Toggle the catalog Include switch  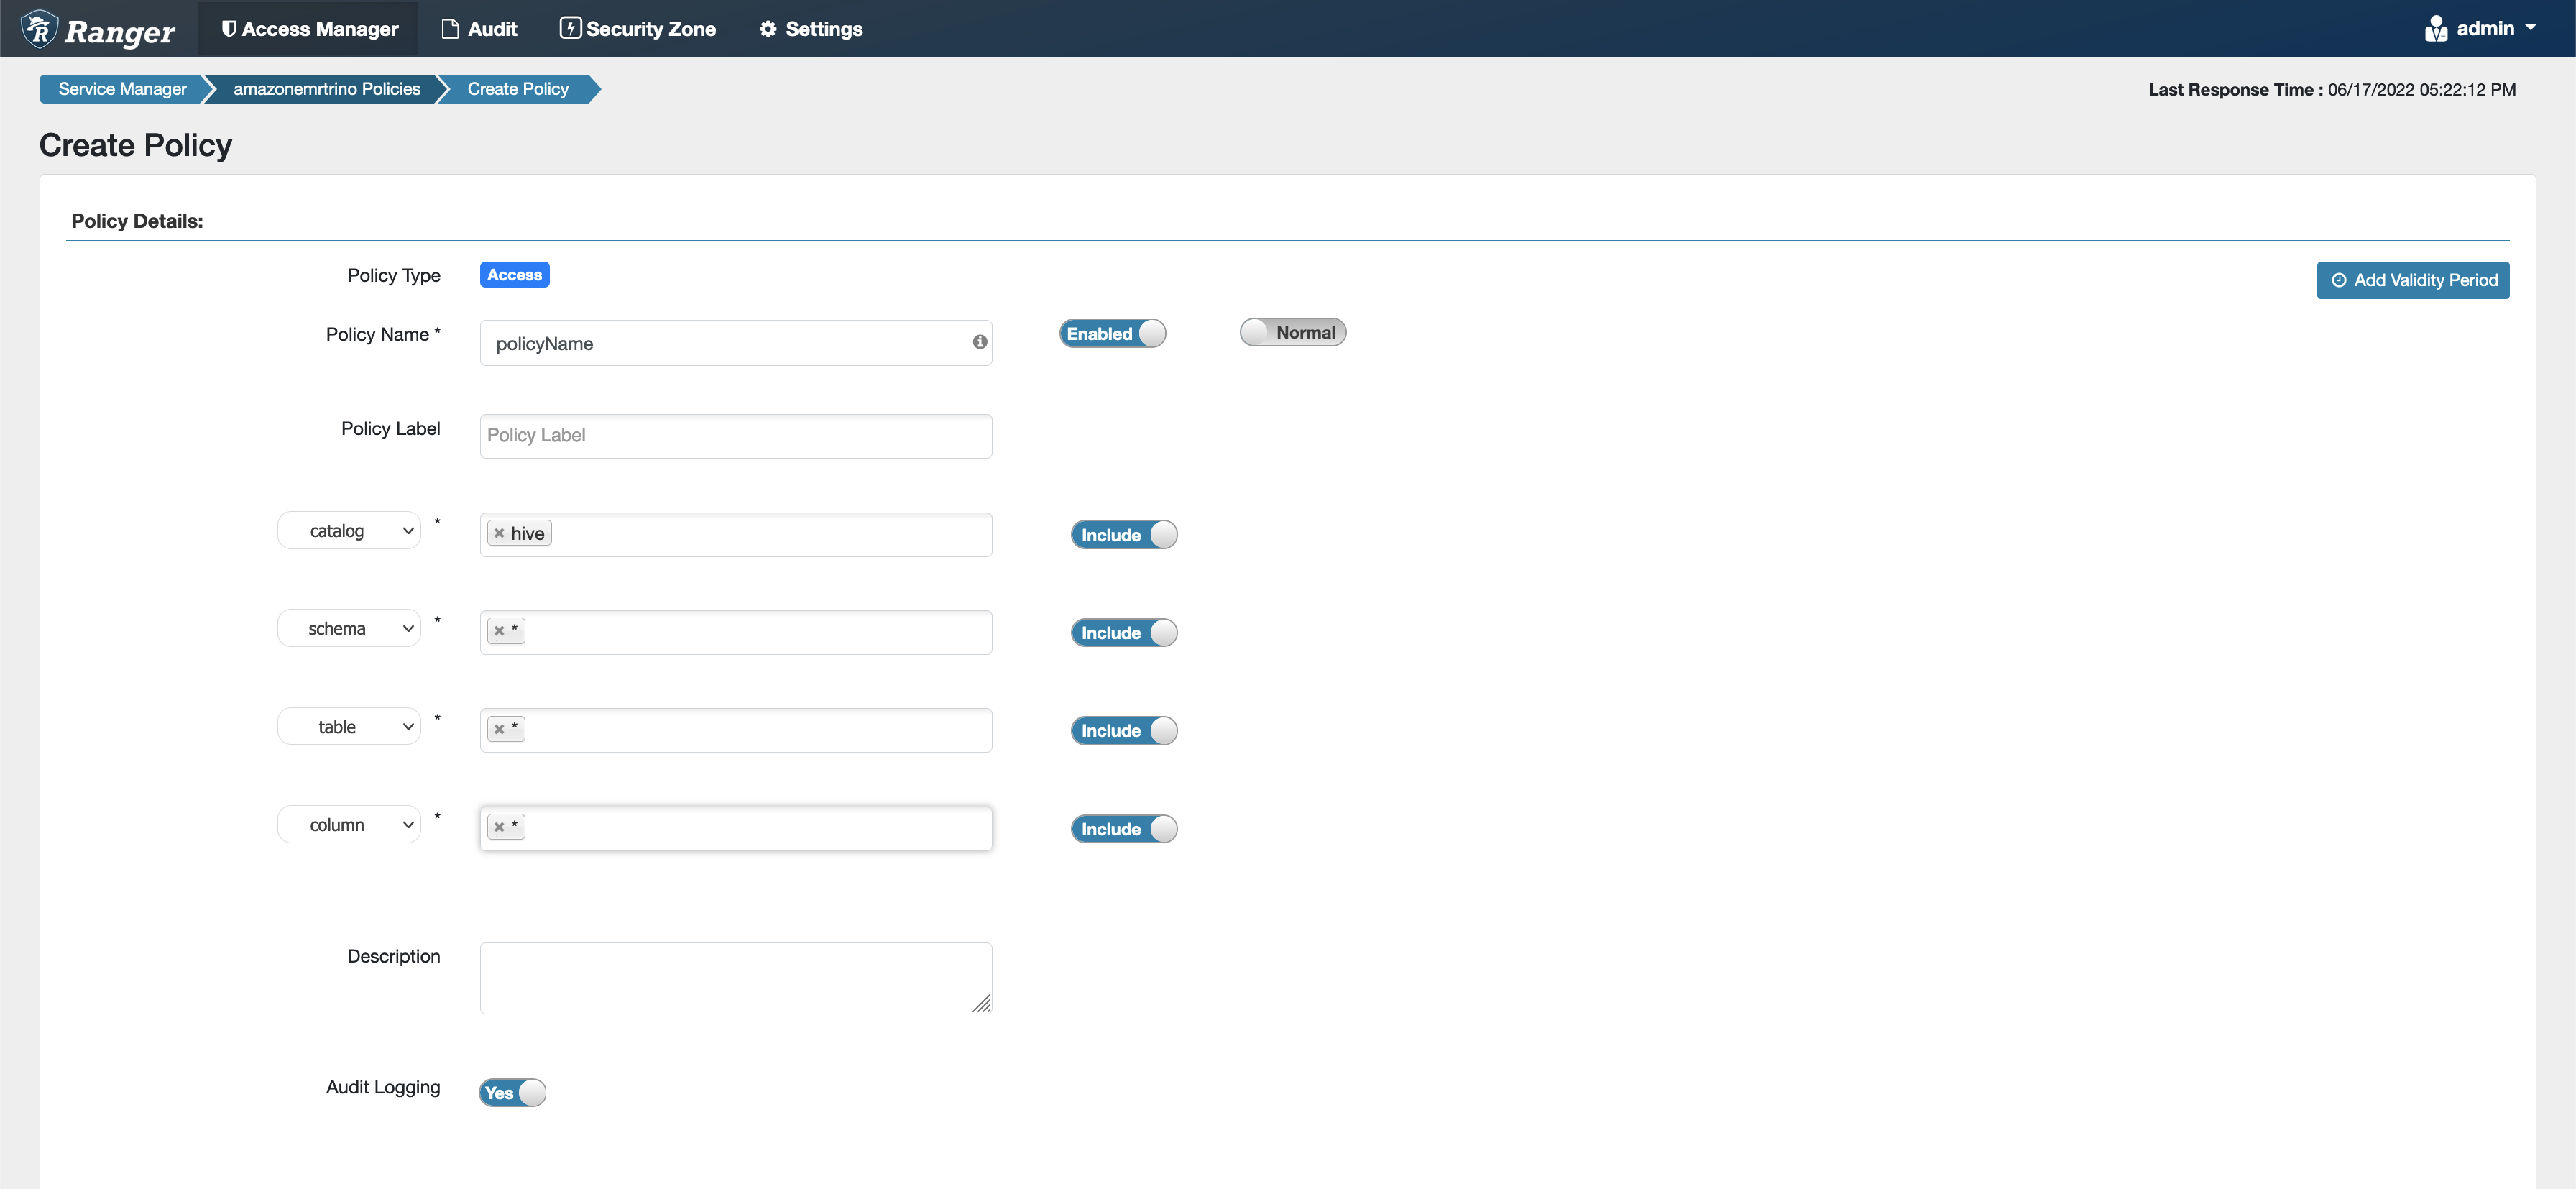click(1123, 533)
